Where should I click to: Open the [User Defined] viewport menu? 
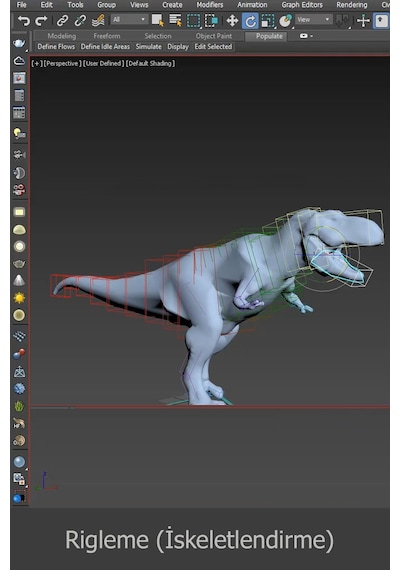tap(103, 63)
